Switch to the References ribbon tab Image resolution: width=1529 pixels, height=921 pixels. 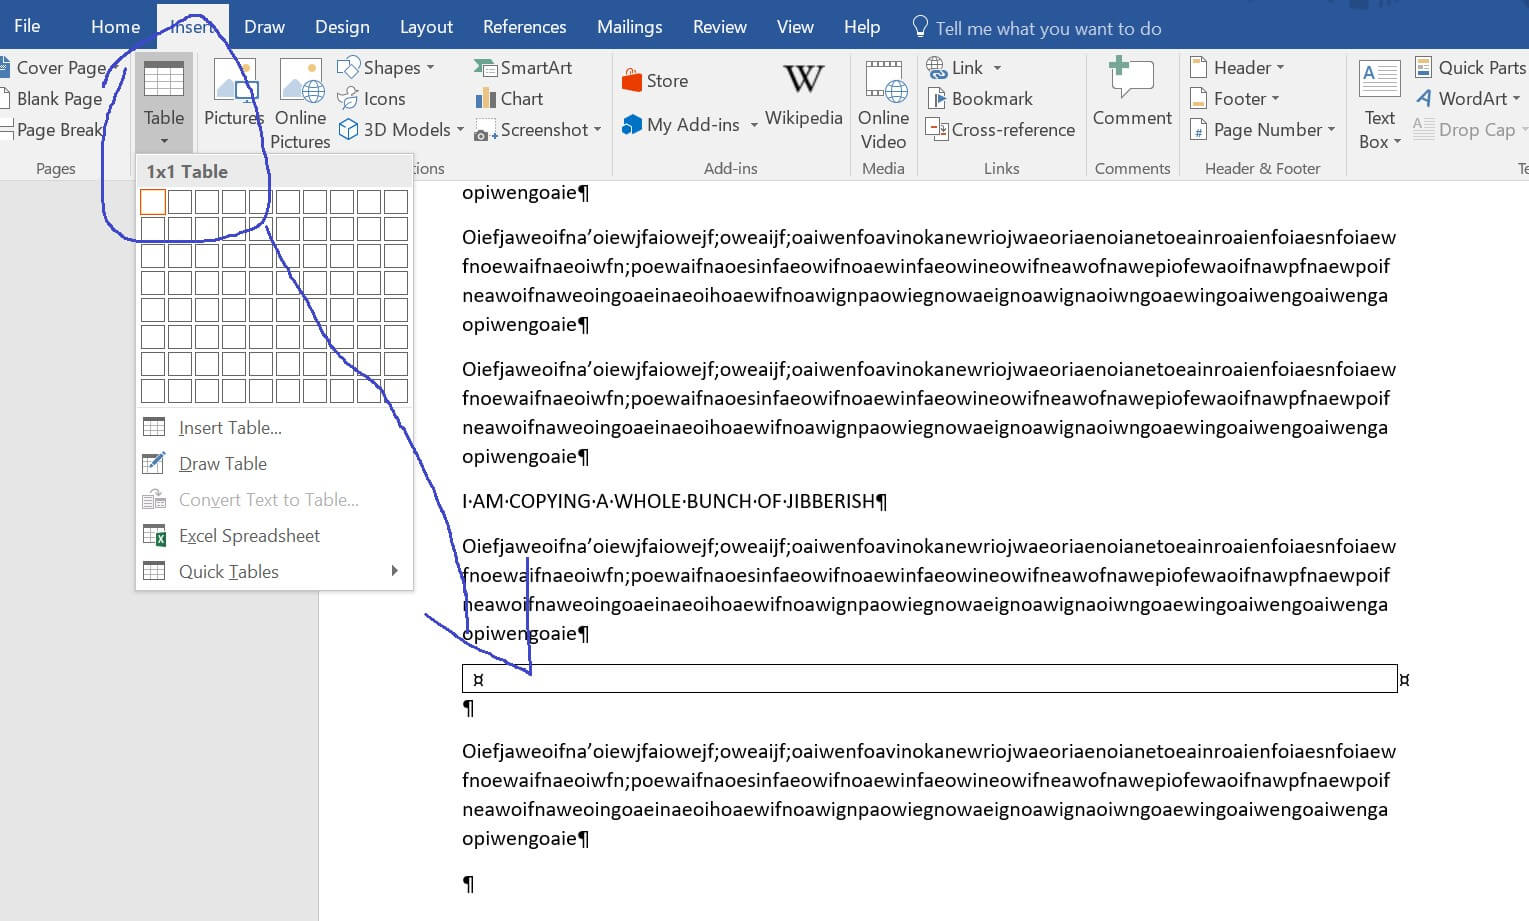point(524,26)
